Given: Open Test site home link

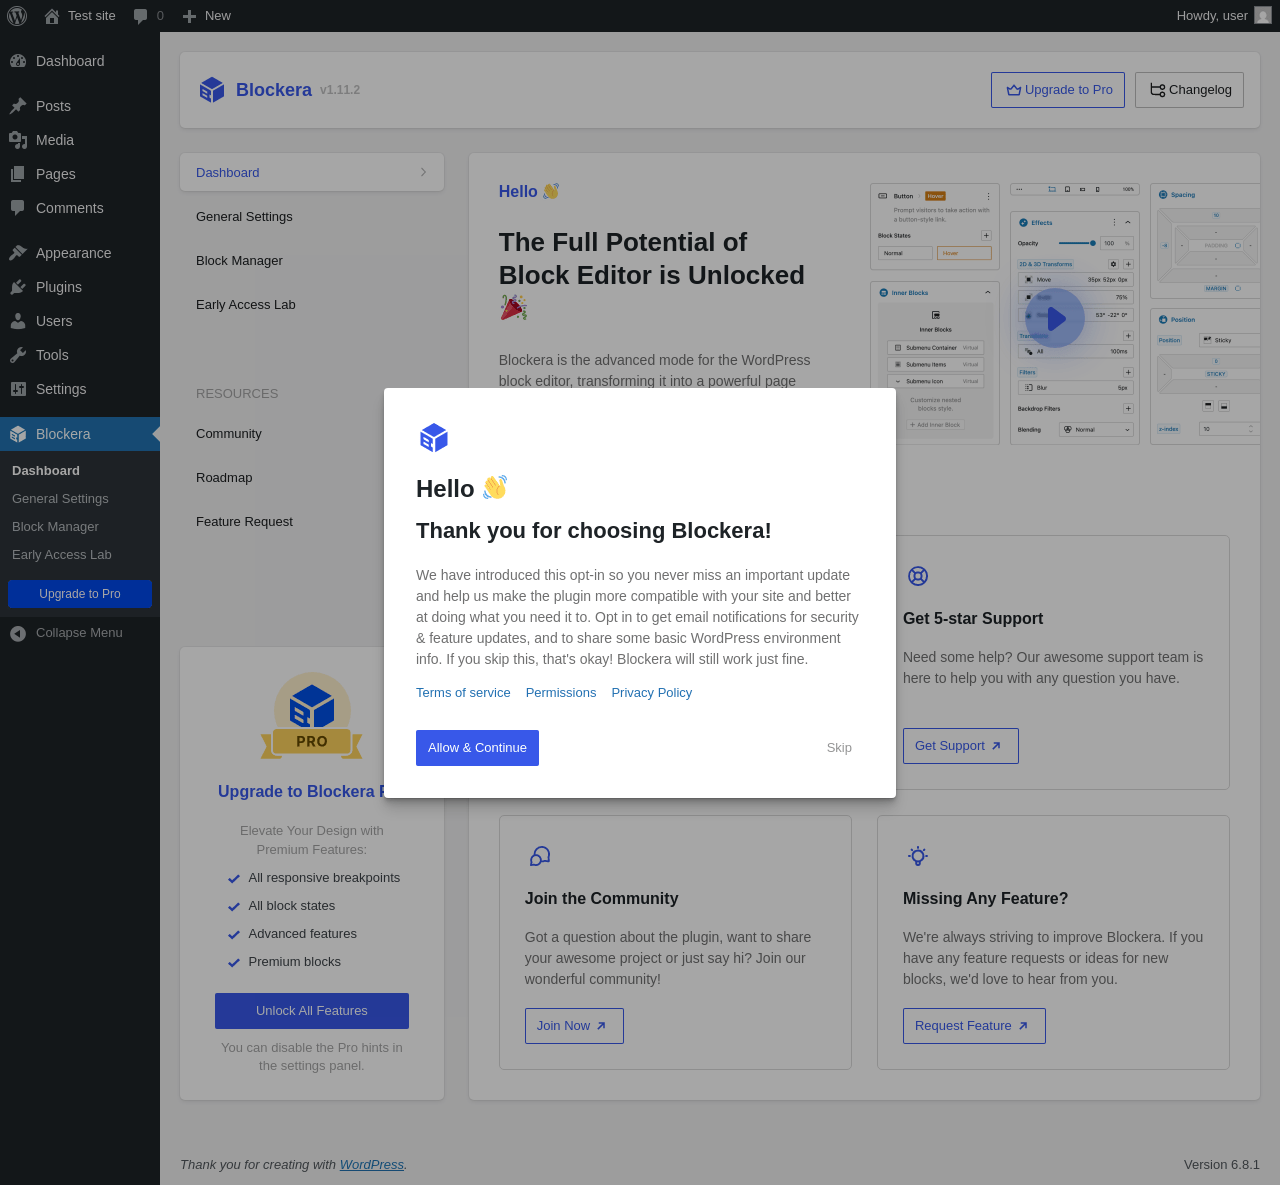Looking at the screenshot, I should click(x=80, y=16).
